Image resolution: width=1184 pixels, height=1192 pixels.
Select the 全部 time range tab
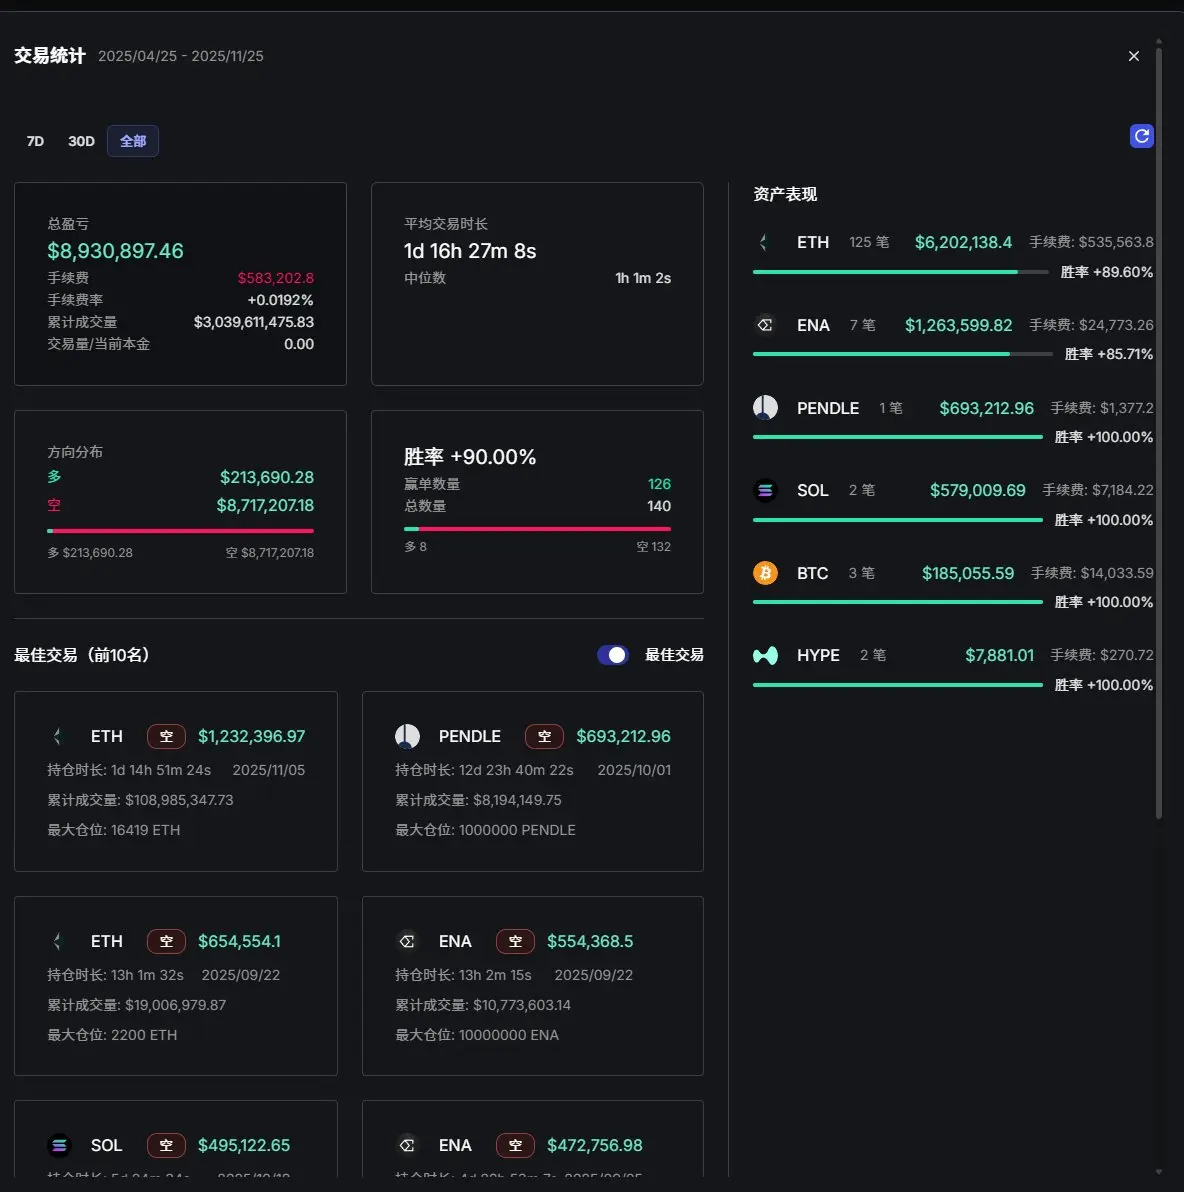[x=133, y=141]
